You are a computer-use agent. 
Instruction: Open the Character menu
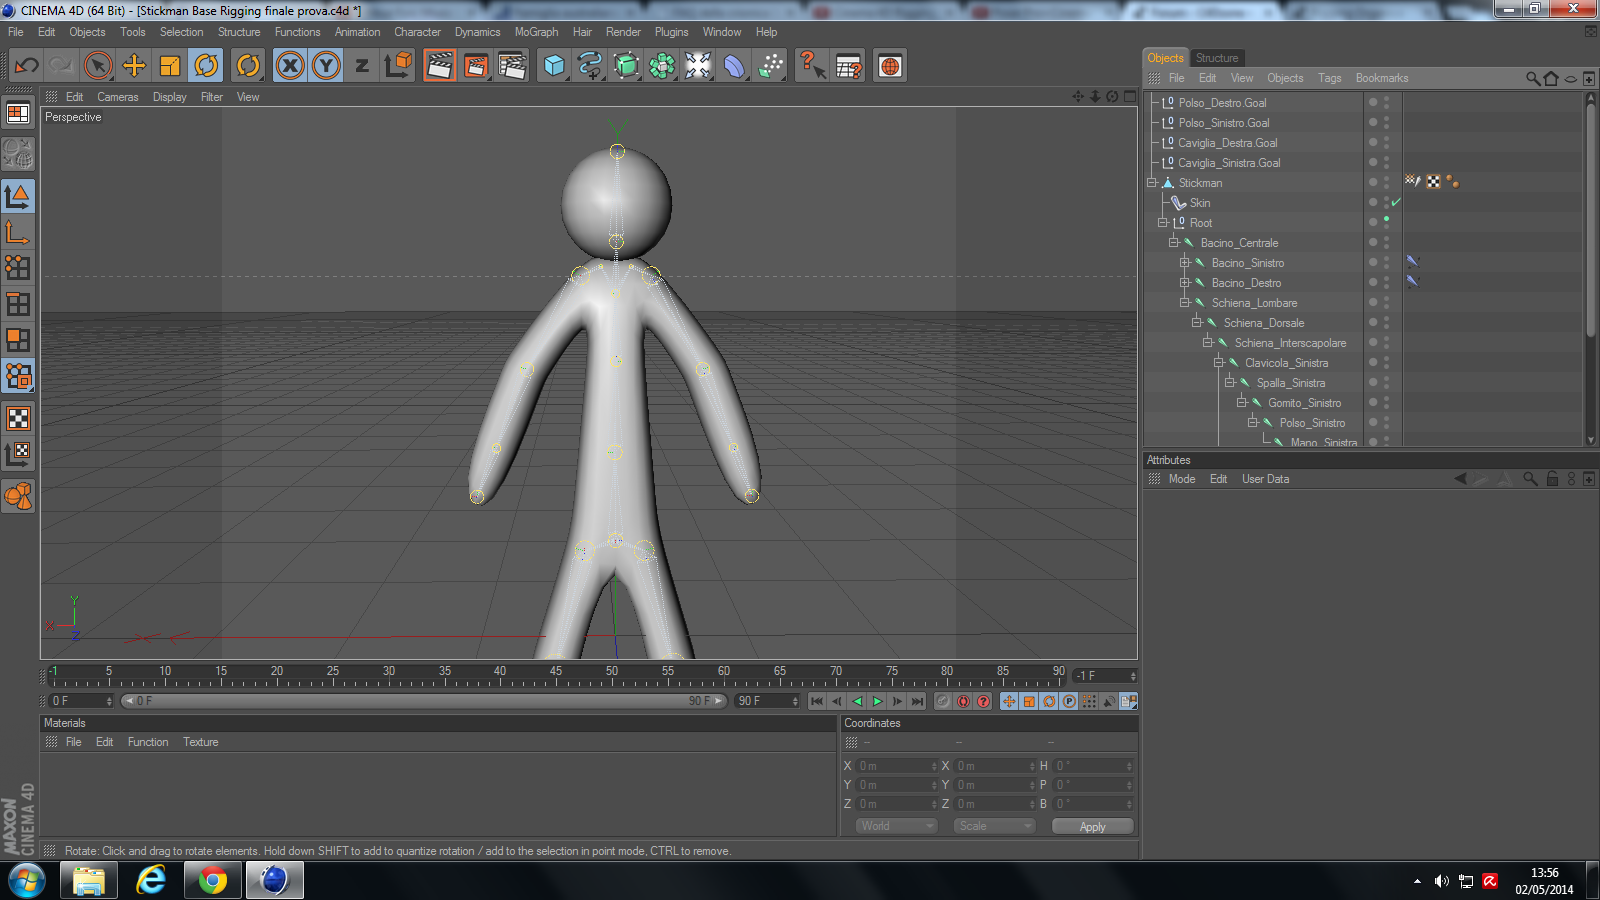[417, 32]
